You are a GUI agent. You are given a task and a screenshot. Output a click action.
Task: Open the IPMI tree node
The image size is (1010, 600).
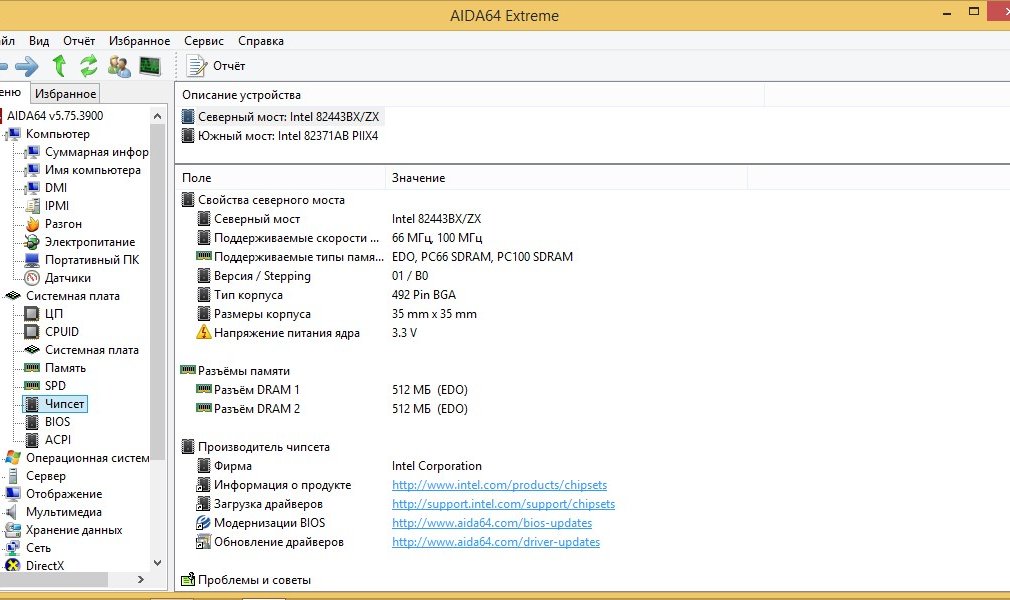point(57,206)
